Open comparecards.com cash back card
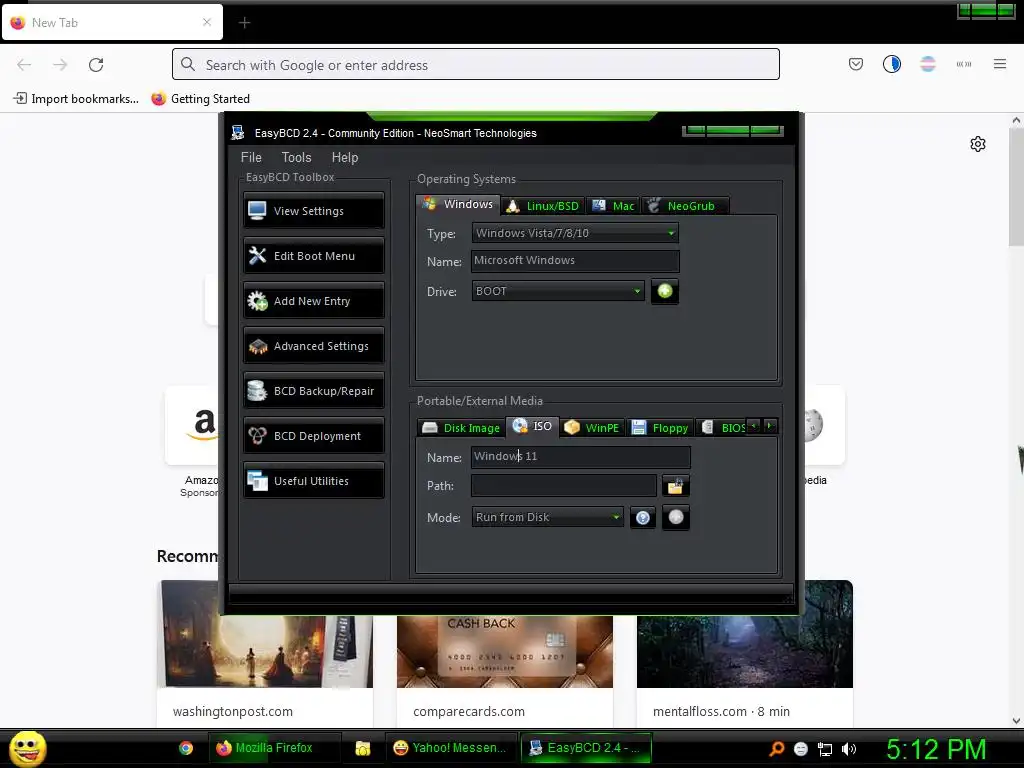Viewport: 1024px width, 768px height. pos(505,652)
